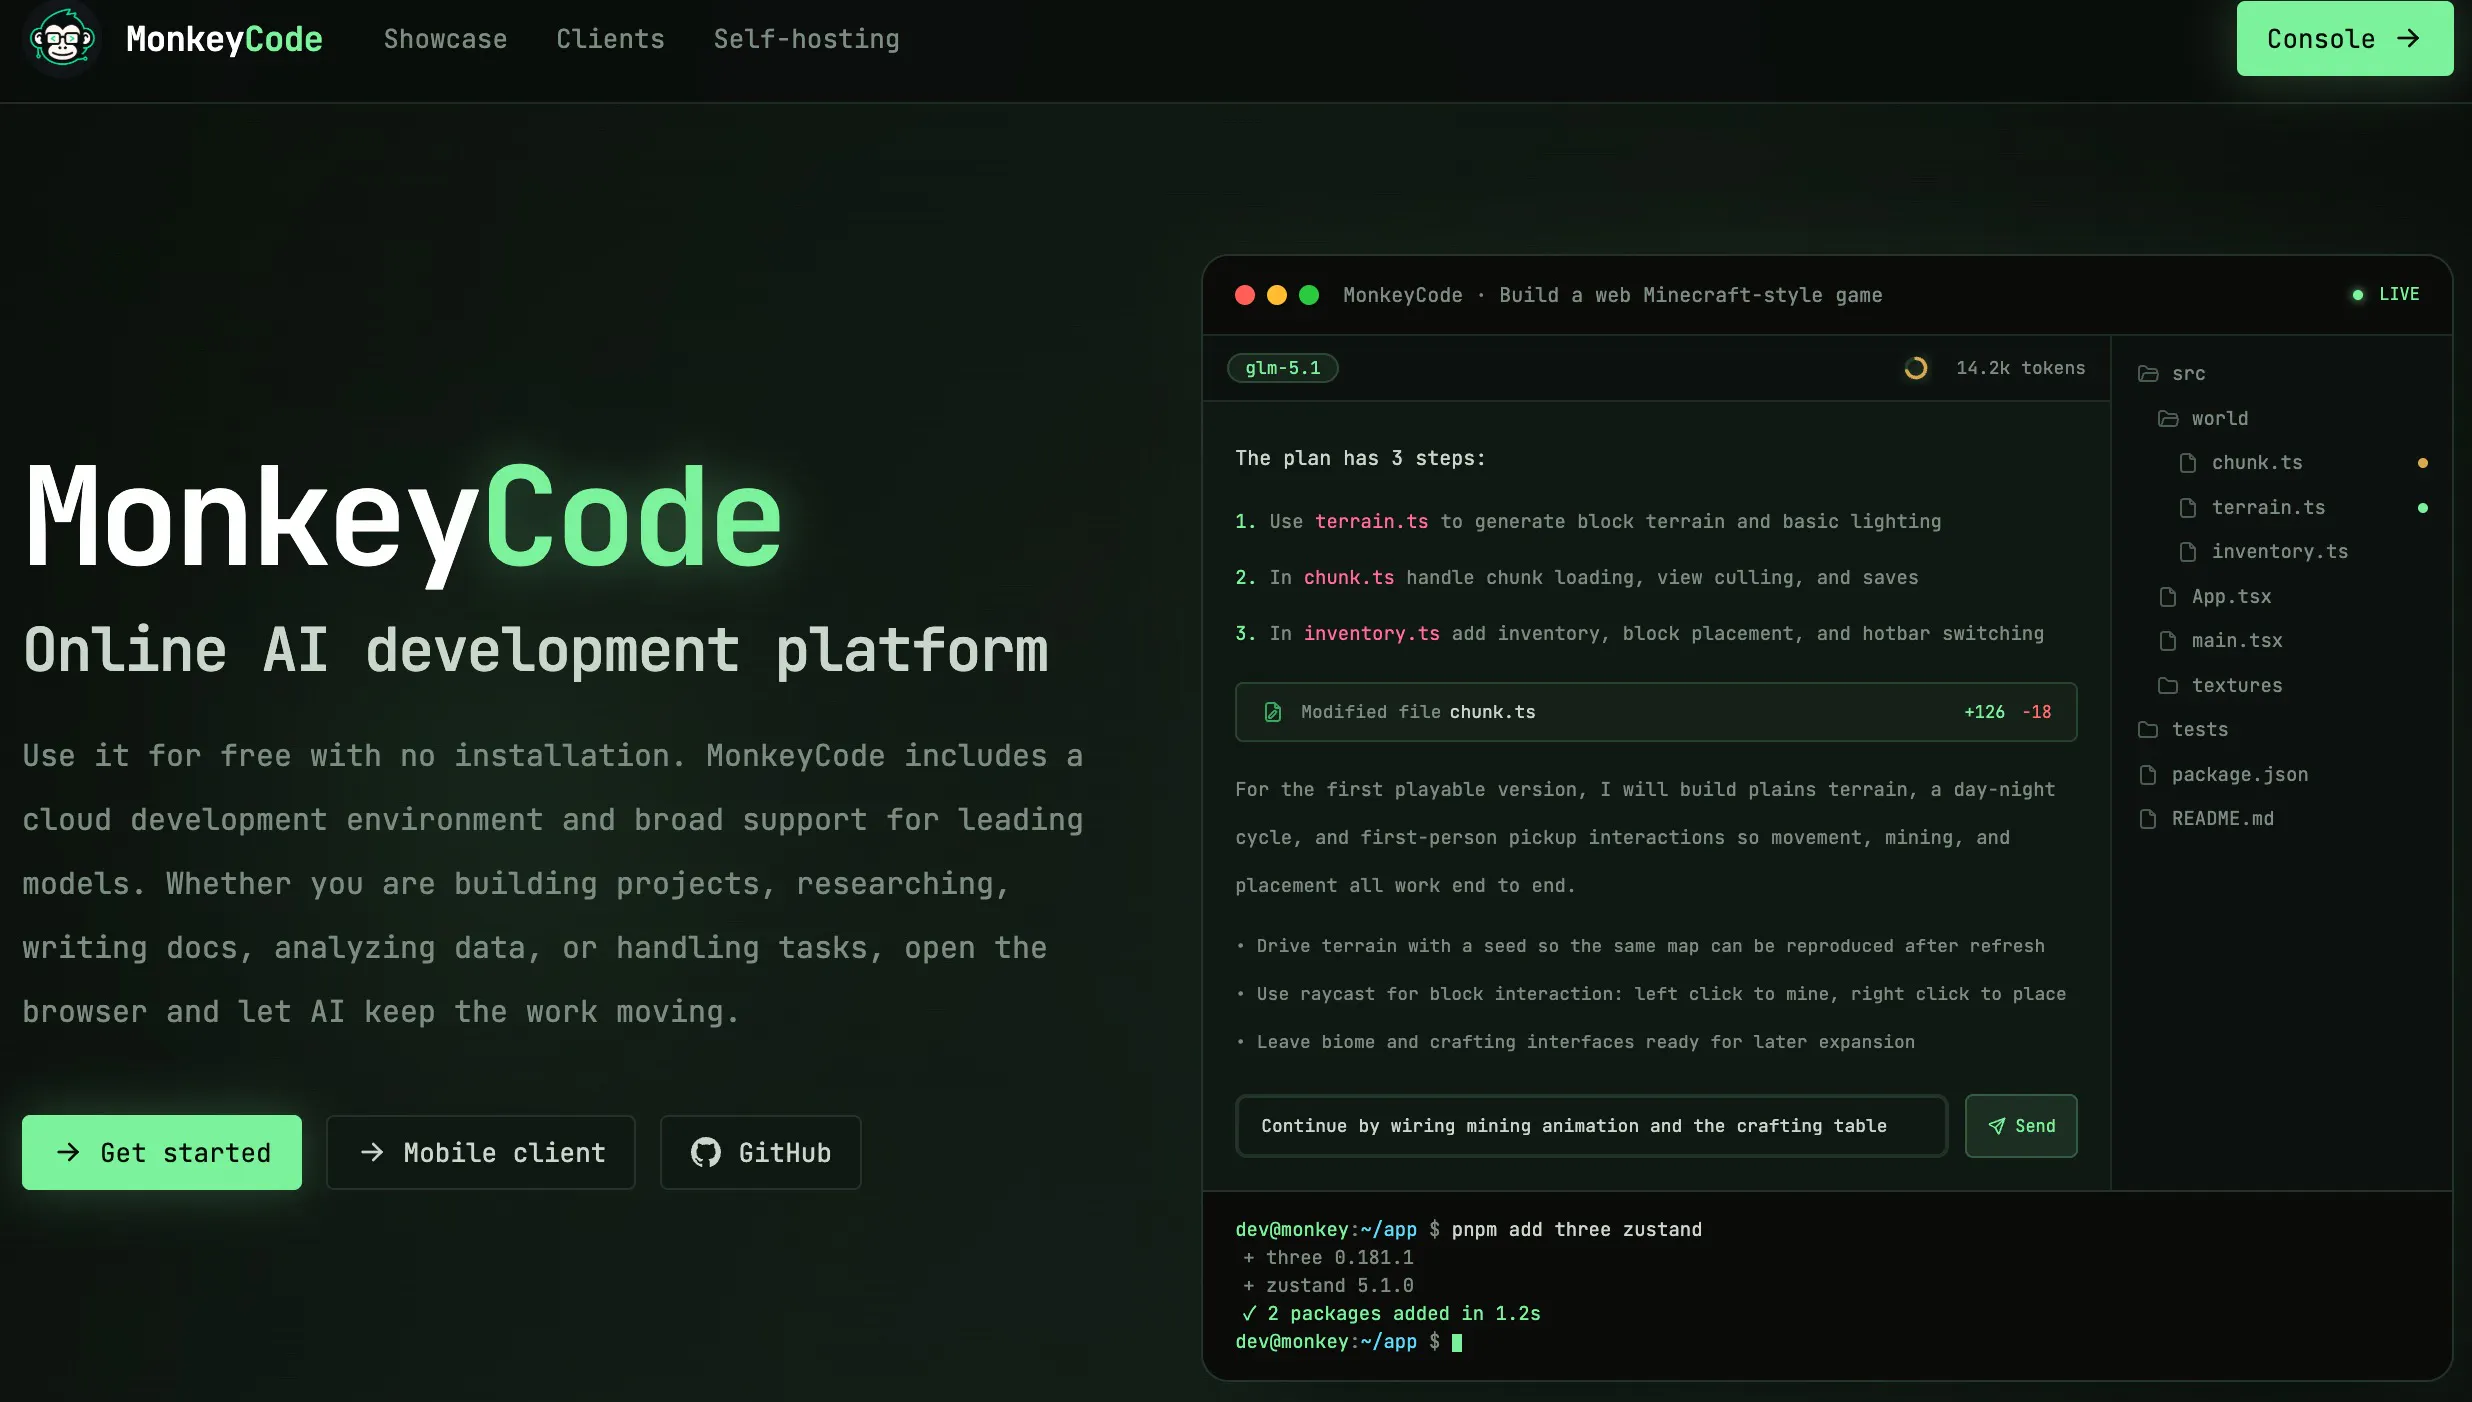The image size is (2472, 1402).
Task: Expand the textures folder
Action: point(2236,685)
